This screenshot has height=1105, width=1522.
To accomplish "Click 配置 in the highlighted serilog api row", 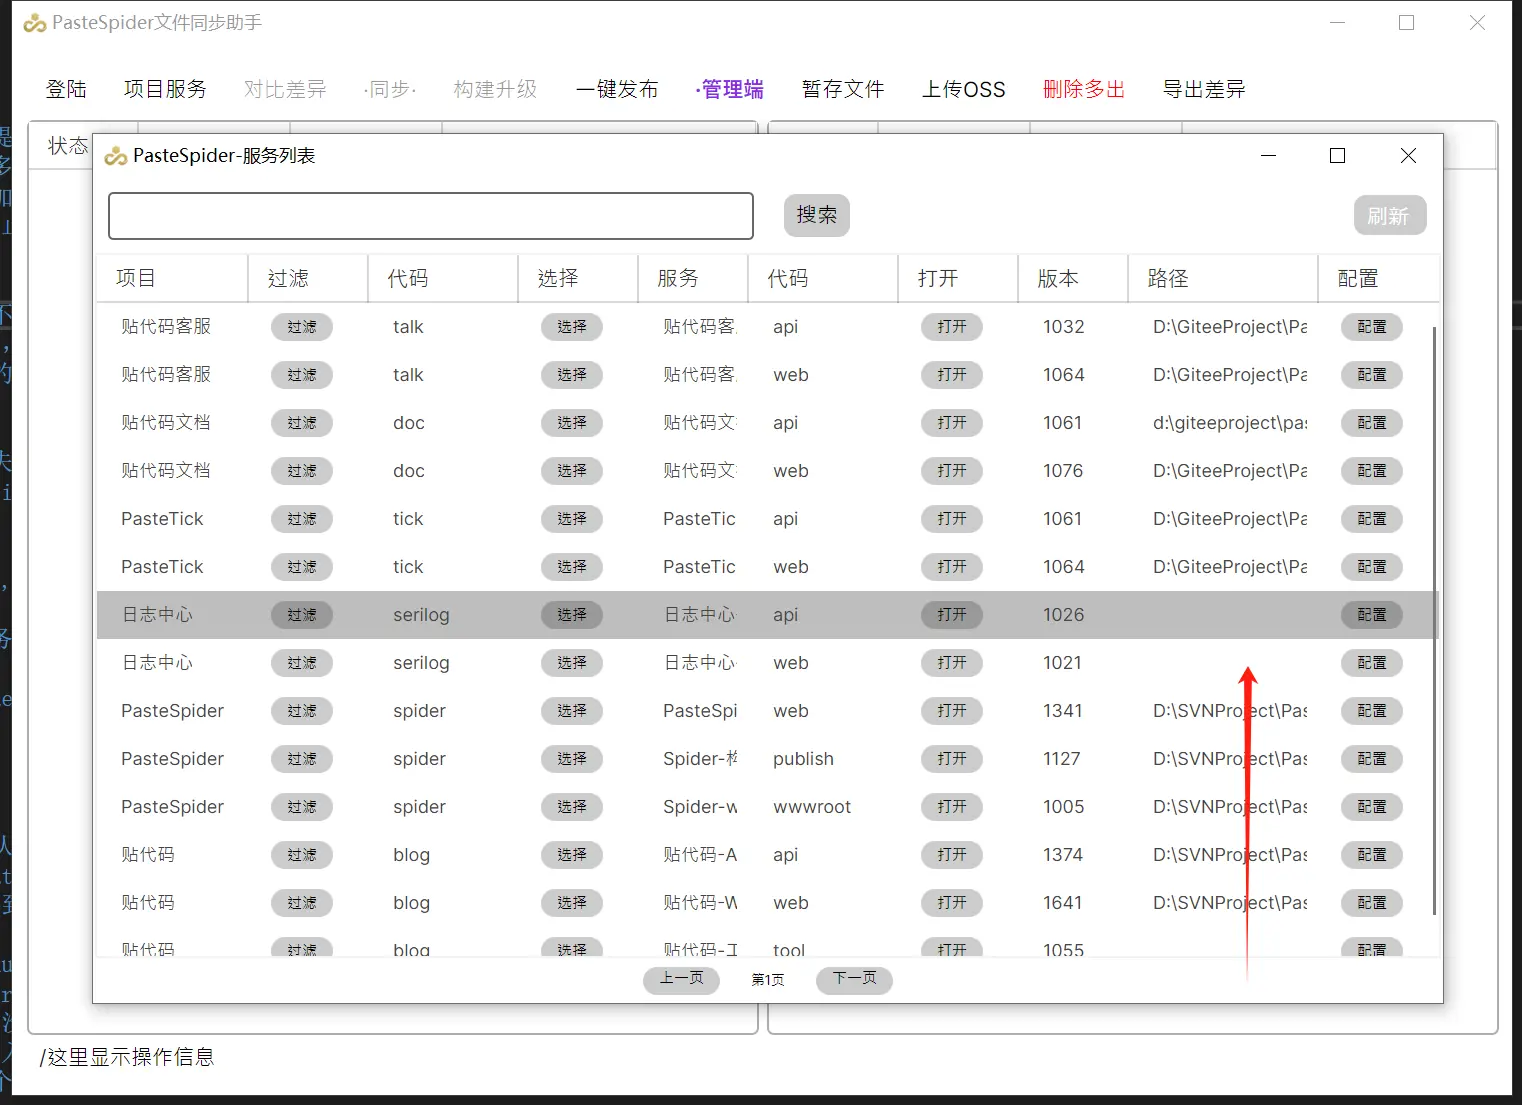I will click(x=1372, y=615).
